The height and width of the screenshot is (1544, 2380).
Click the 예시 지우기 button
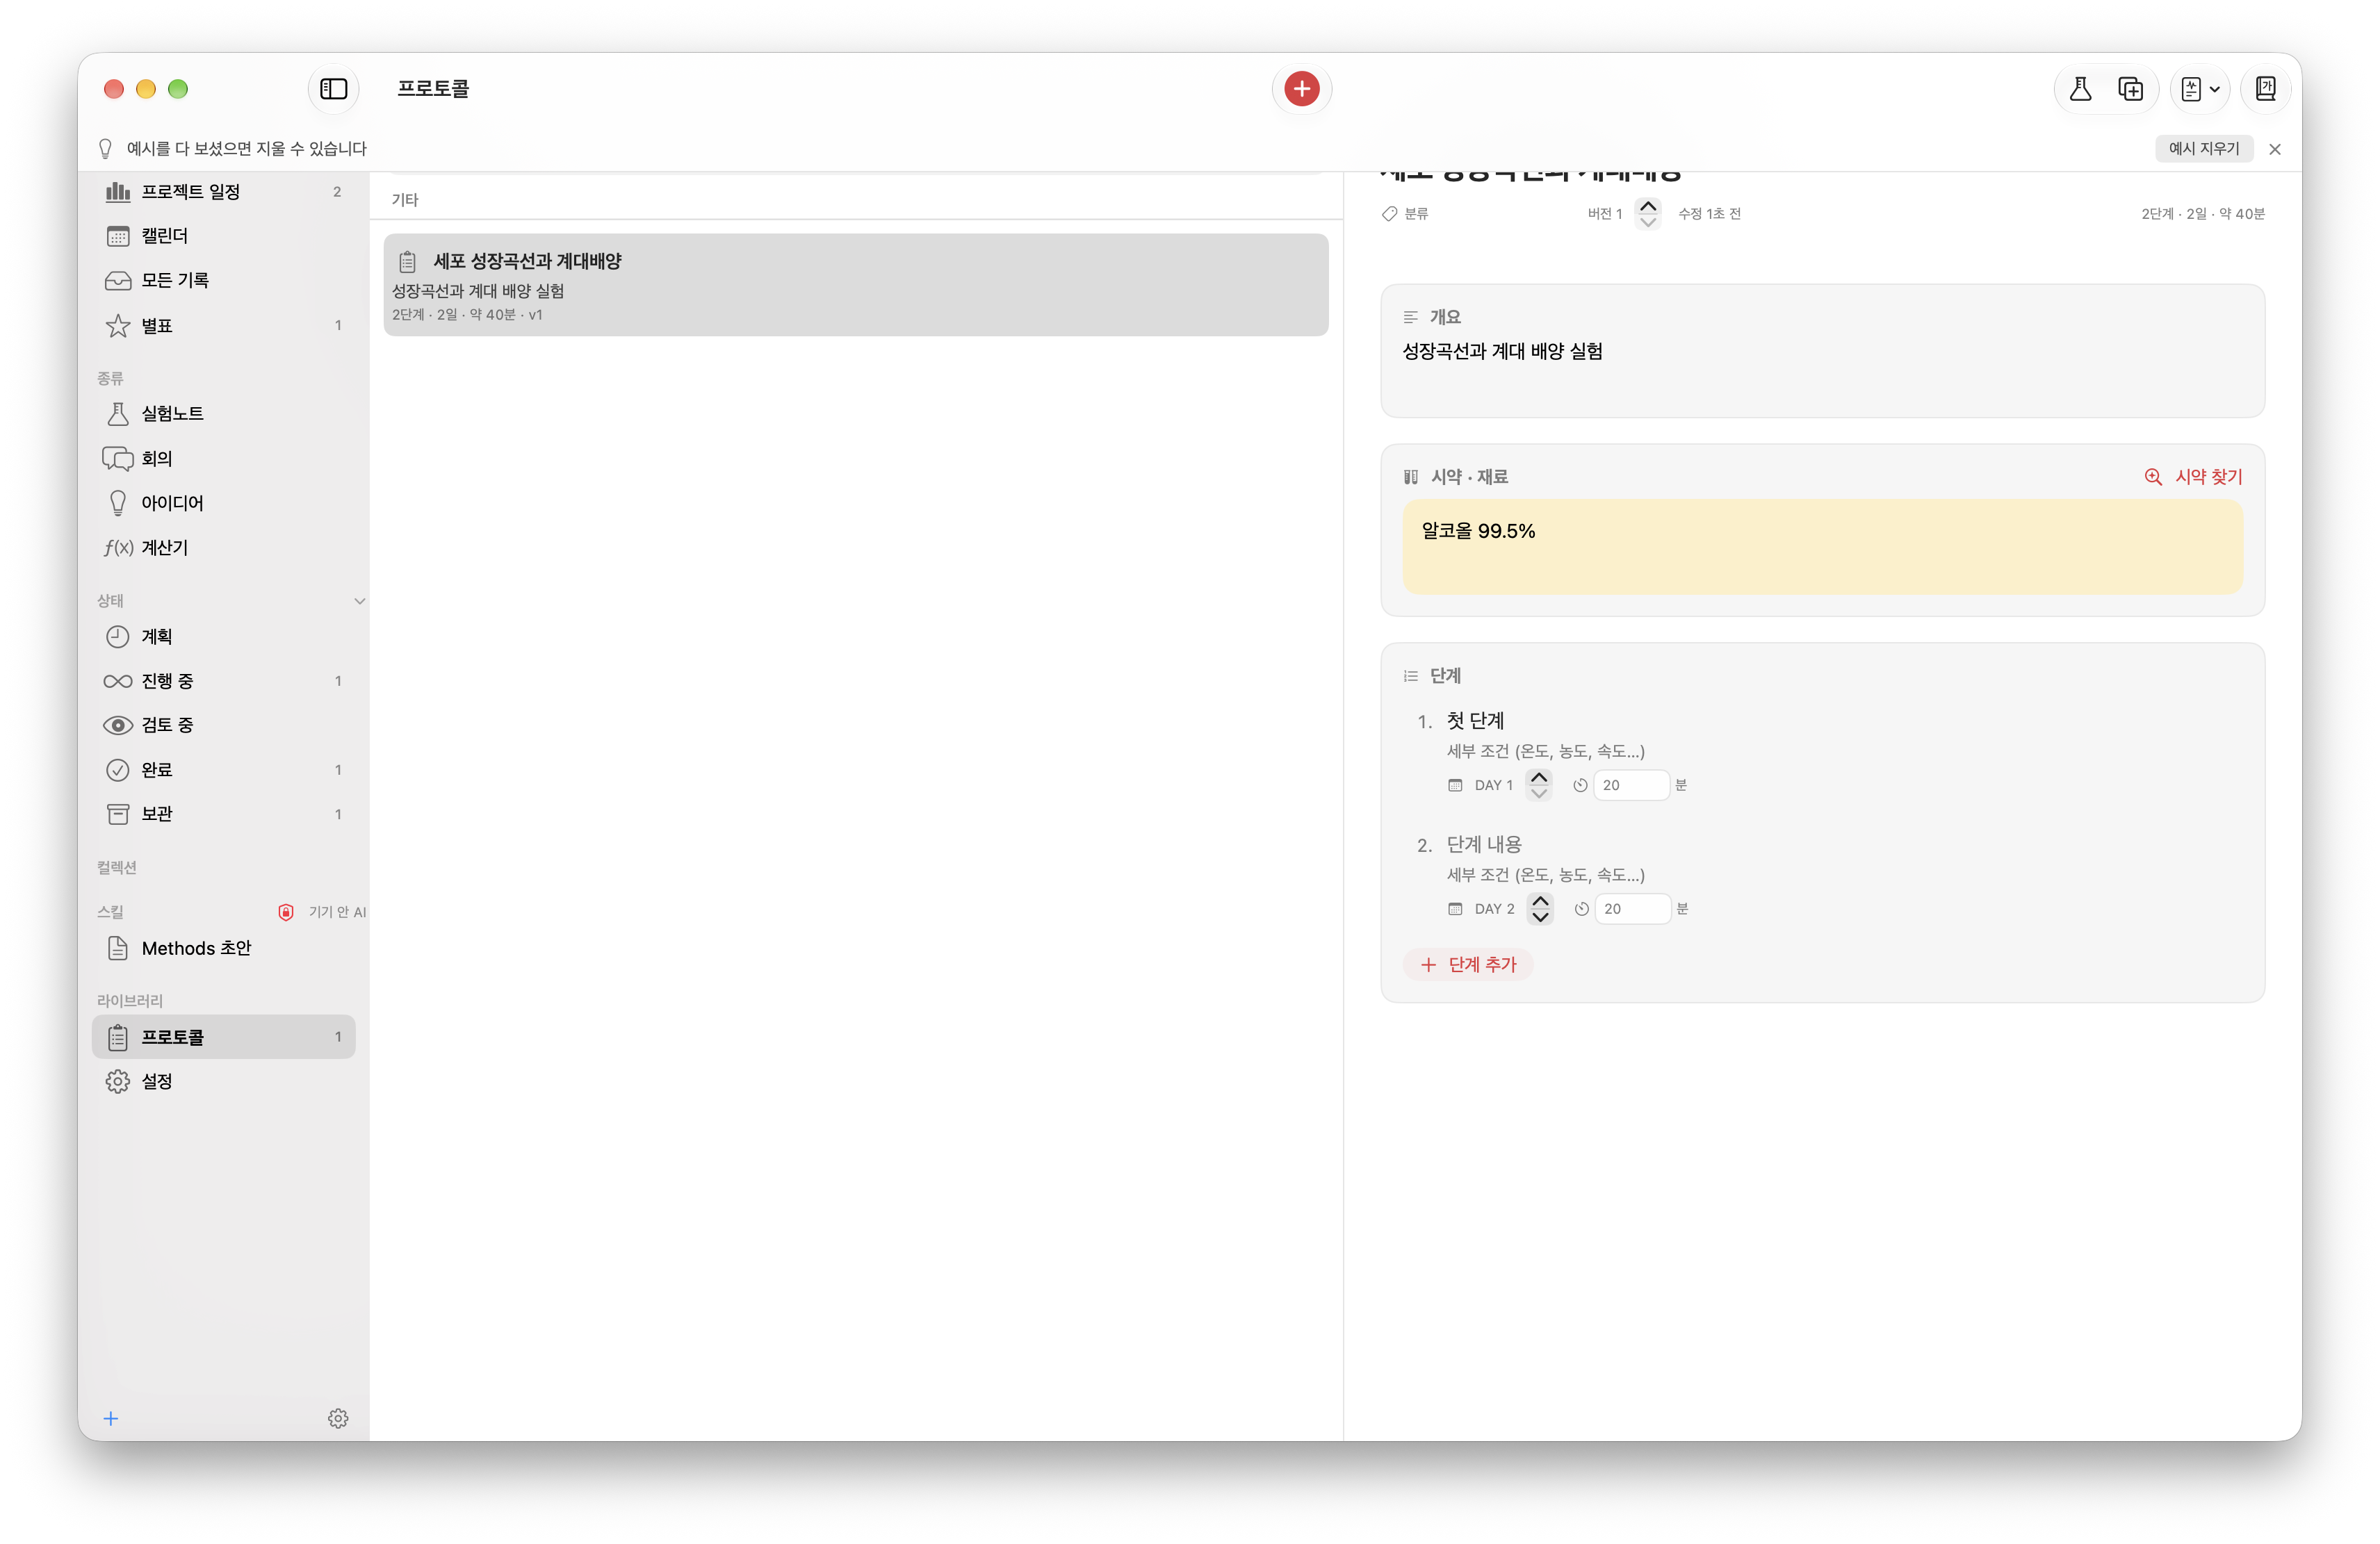2203,148
